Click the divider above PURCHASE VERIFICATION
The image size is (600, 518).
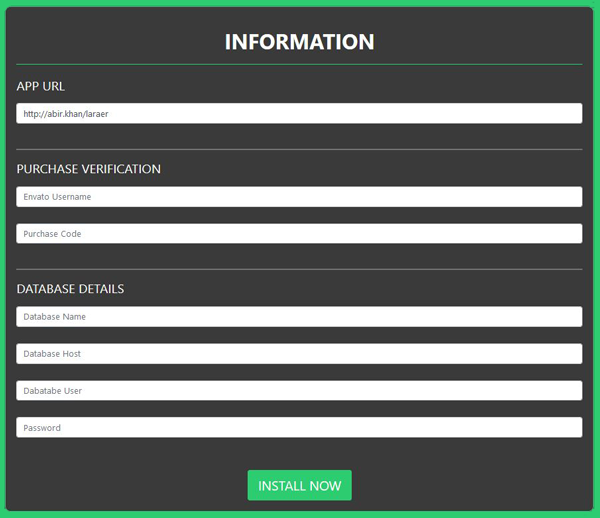pyautogui.click(x=299, y=149)
